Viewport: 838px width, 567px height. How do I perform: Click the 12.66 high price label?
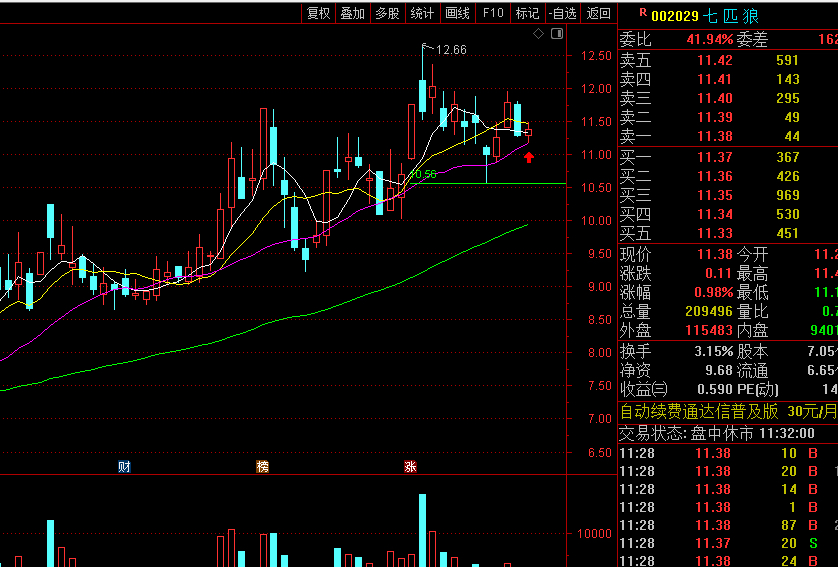(451, 50)
